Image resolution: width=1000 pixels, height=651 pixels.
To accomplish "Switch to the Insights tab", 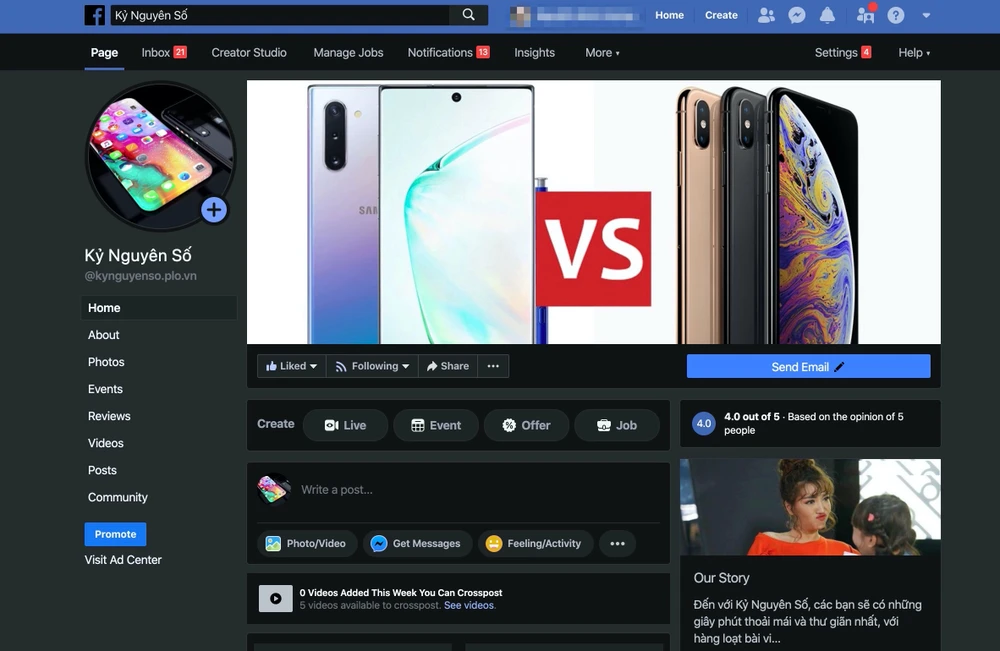I will (534, 53).
